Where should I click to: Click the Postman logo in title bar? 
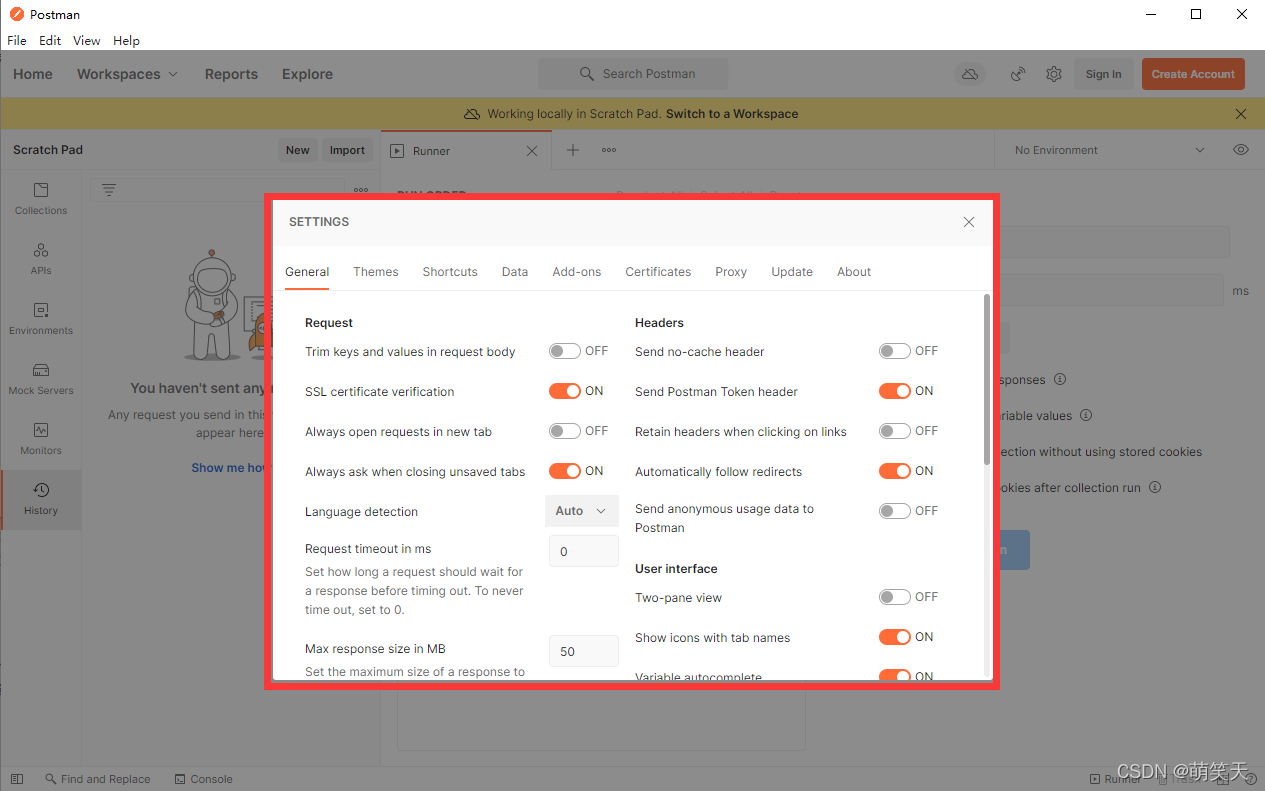[x=17, y=14]
